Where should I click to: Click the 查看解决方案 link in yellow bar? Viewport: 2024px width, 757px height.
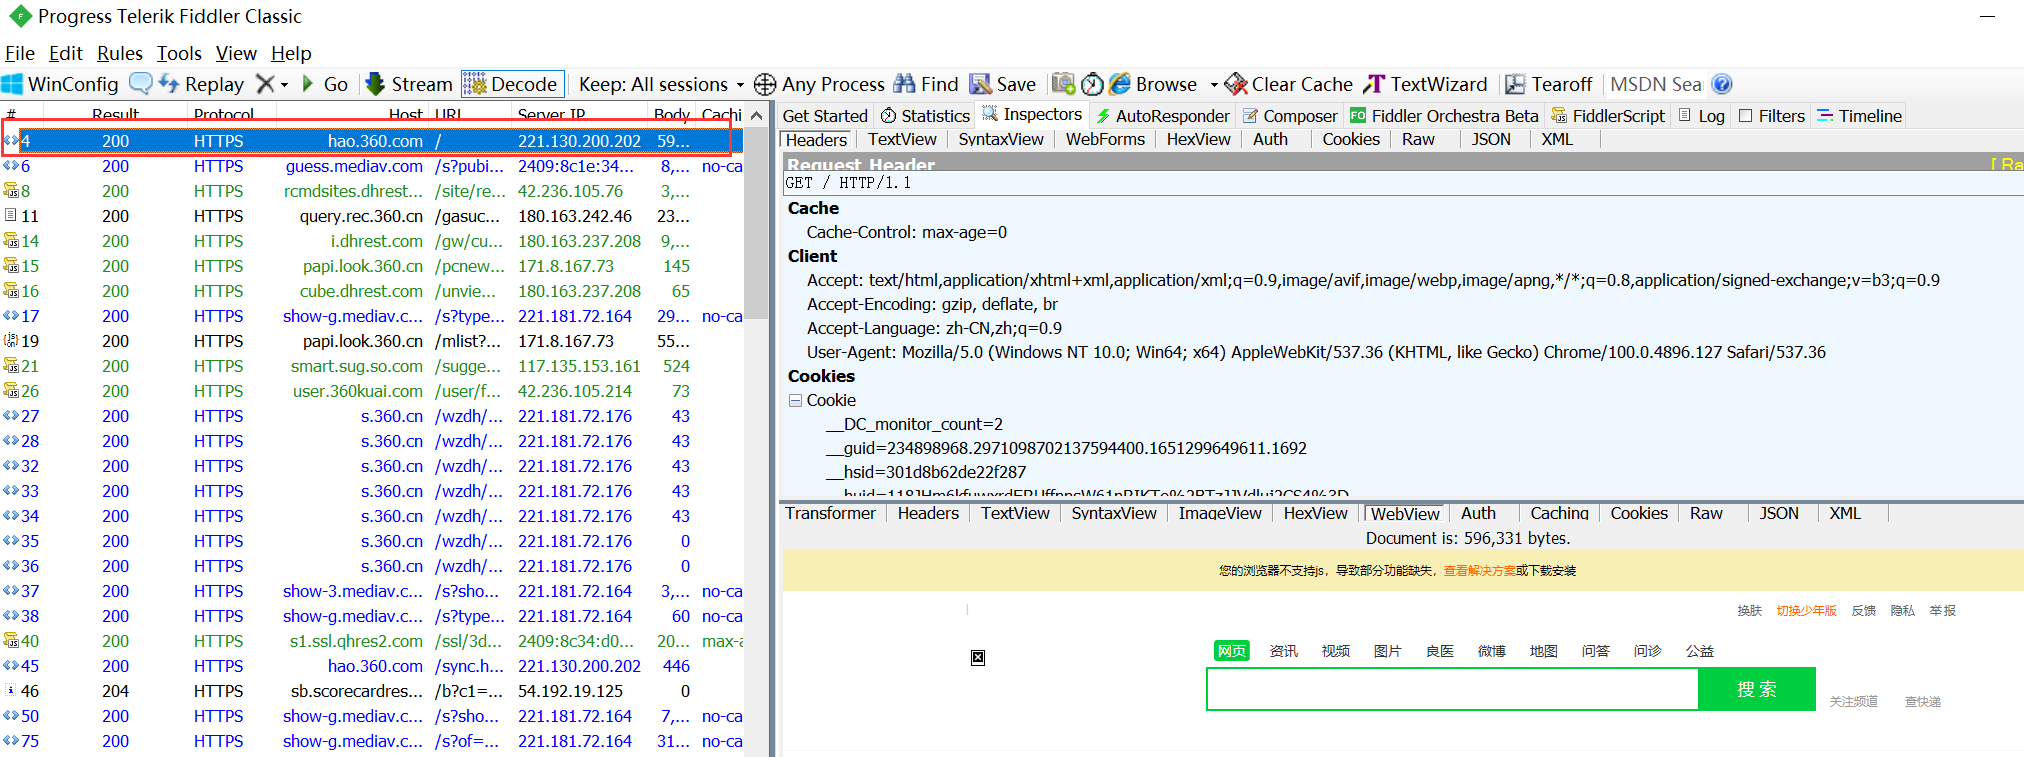tap(1479, 571)
